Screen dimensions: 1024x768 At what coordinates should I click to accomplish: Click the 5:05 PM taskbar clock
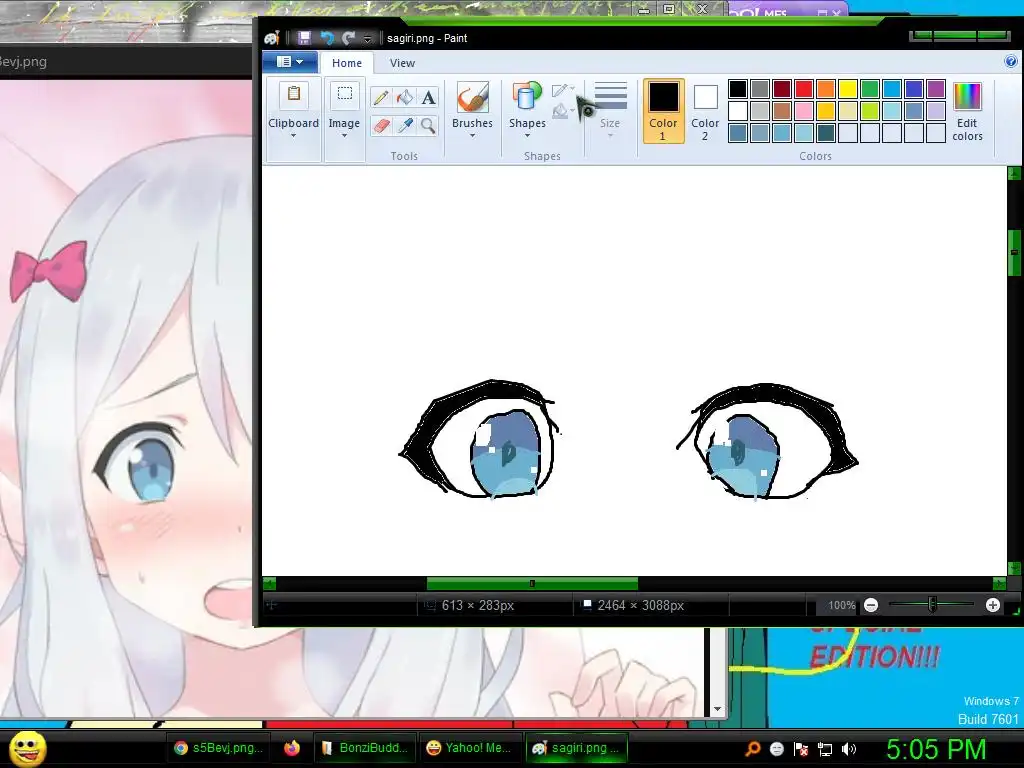click(x=936, y=749)
